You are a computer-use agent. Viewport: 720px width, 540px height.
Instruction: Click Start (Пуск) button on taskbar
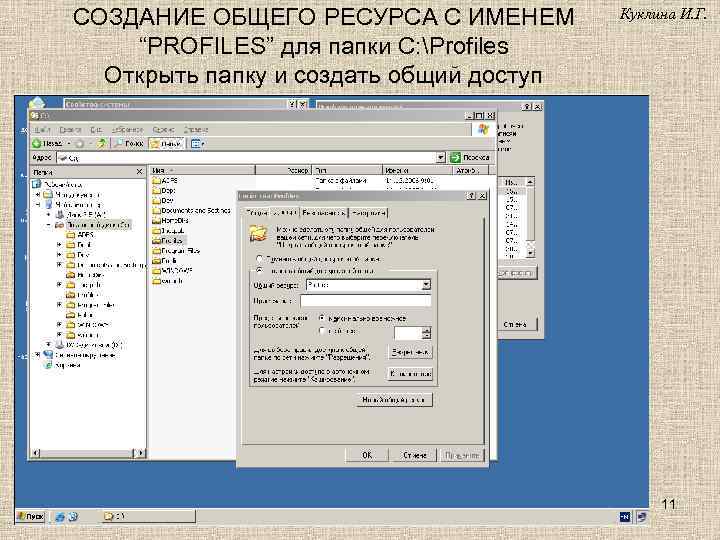tap(30, 517)
